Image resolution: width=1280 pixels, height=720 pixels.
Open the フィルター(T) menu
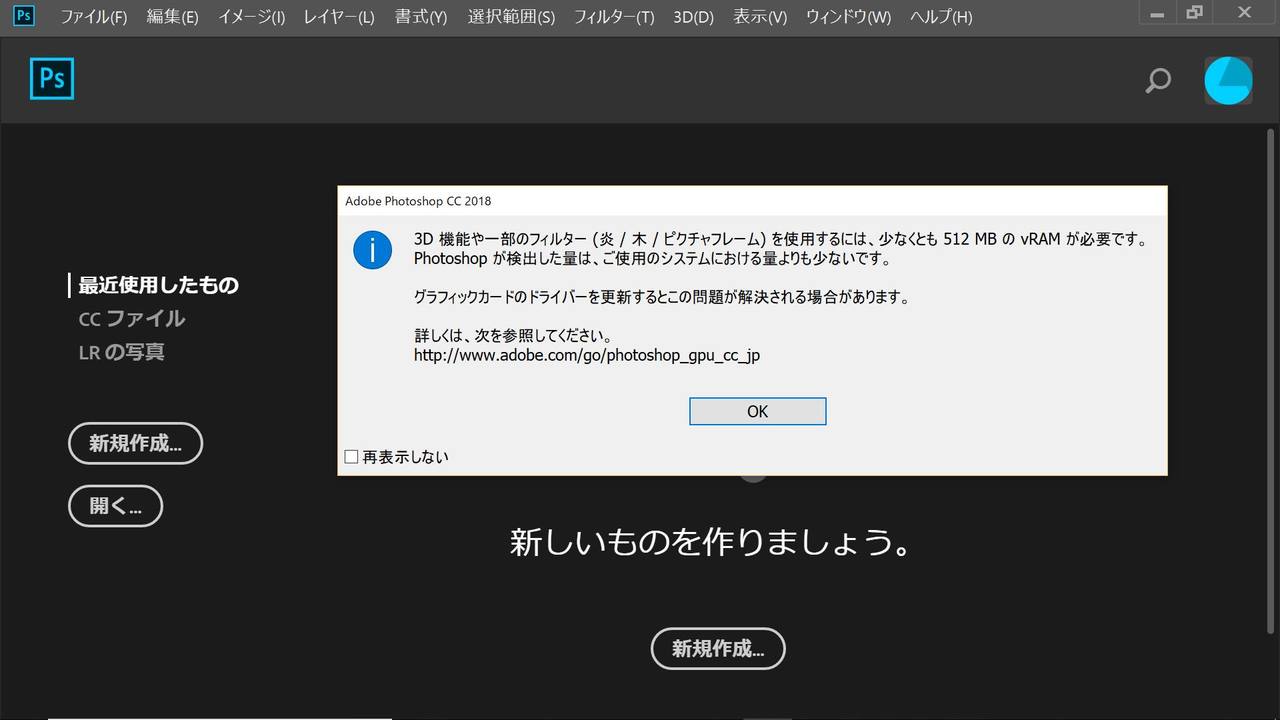click(x=614, y=17)
